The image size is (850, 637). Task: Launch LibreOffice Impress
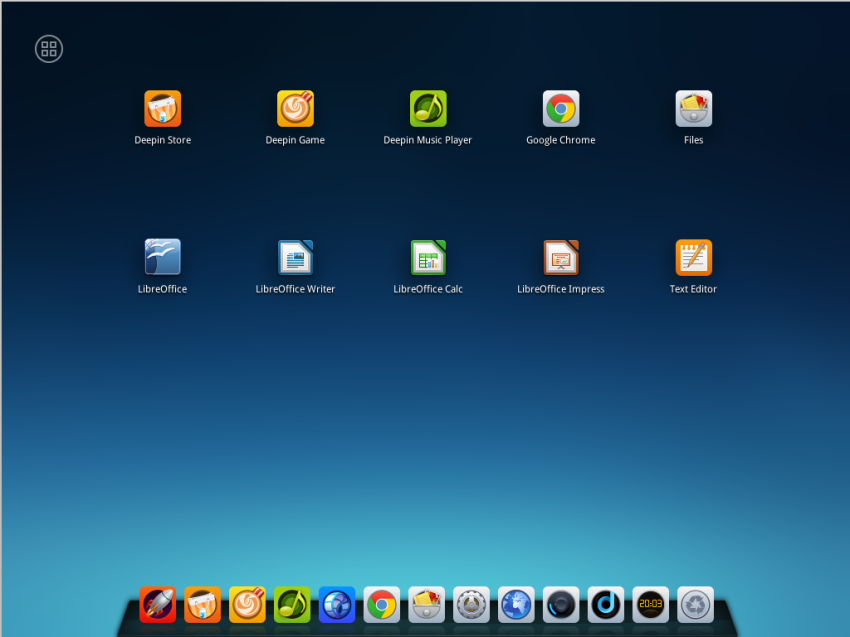pyautogui.click(x=560, y=256)
